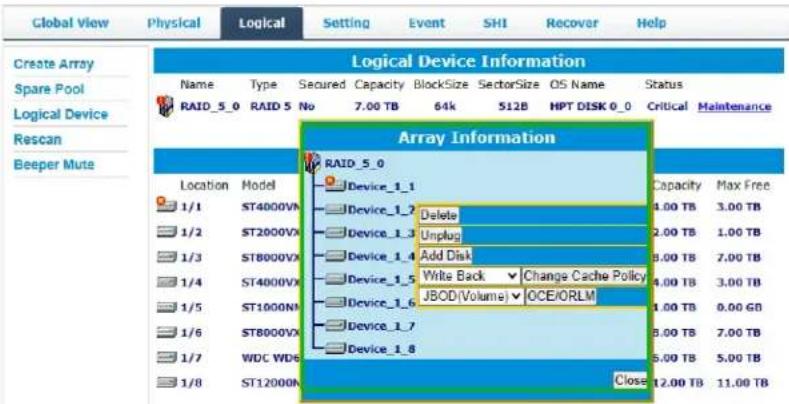
Task: Open the SHI tab
Action: 495,23
